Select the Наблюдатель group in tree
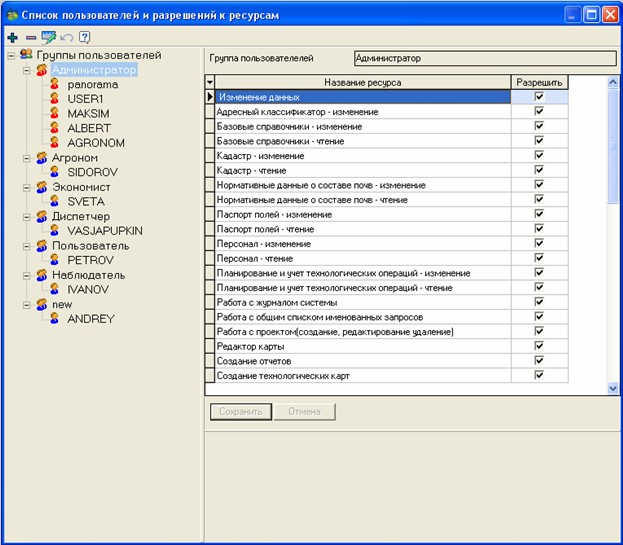The height and width of the screenshot is (545, 623). click(x=88, y=275)
